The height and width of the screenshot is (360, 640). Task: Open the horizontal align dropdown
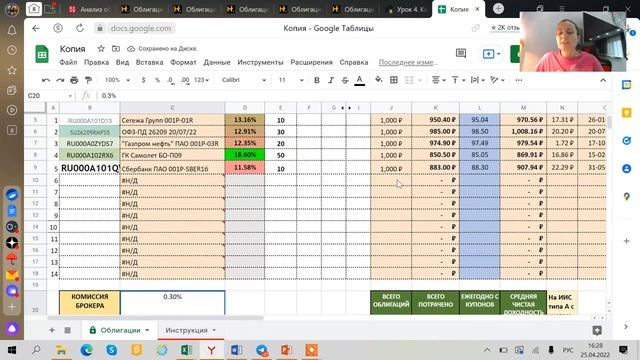(x=438, y=80)
